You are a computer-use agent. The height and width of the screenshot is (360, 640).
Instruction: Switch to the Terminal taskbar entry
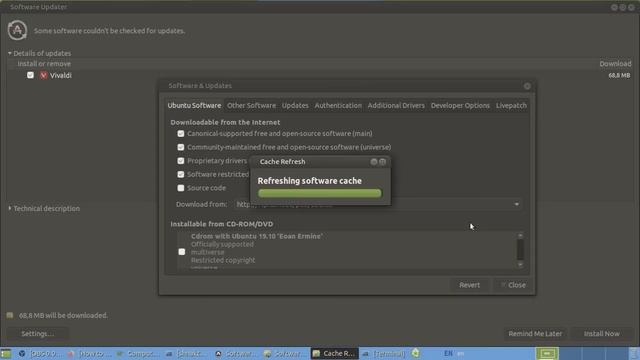[x=384, y=353]
